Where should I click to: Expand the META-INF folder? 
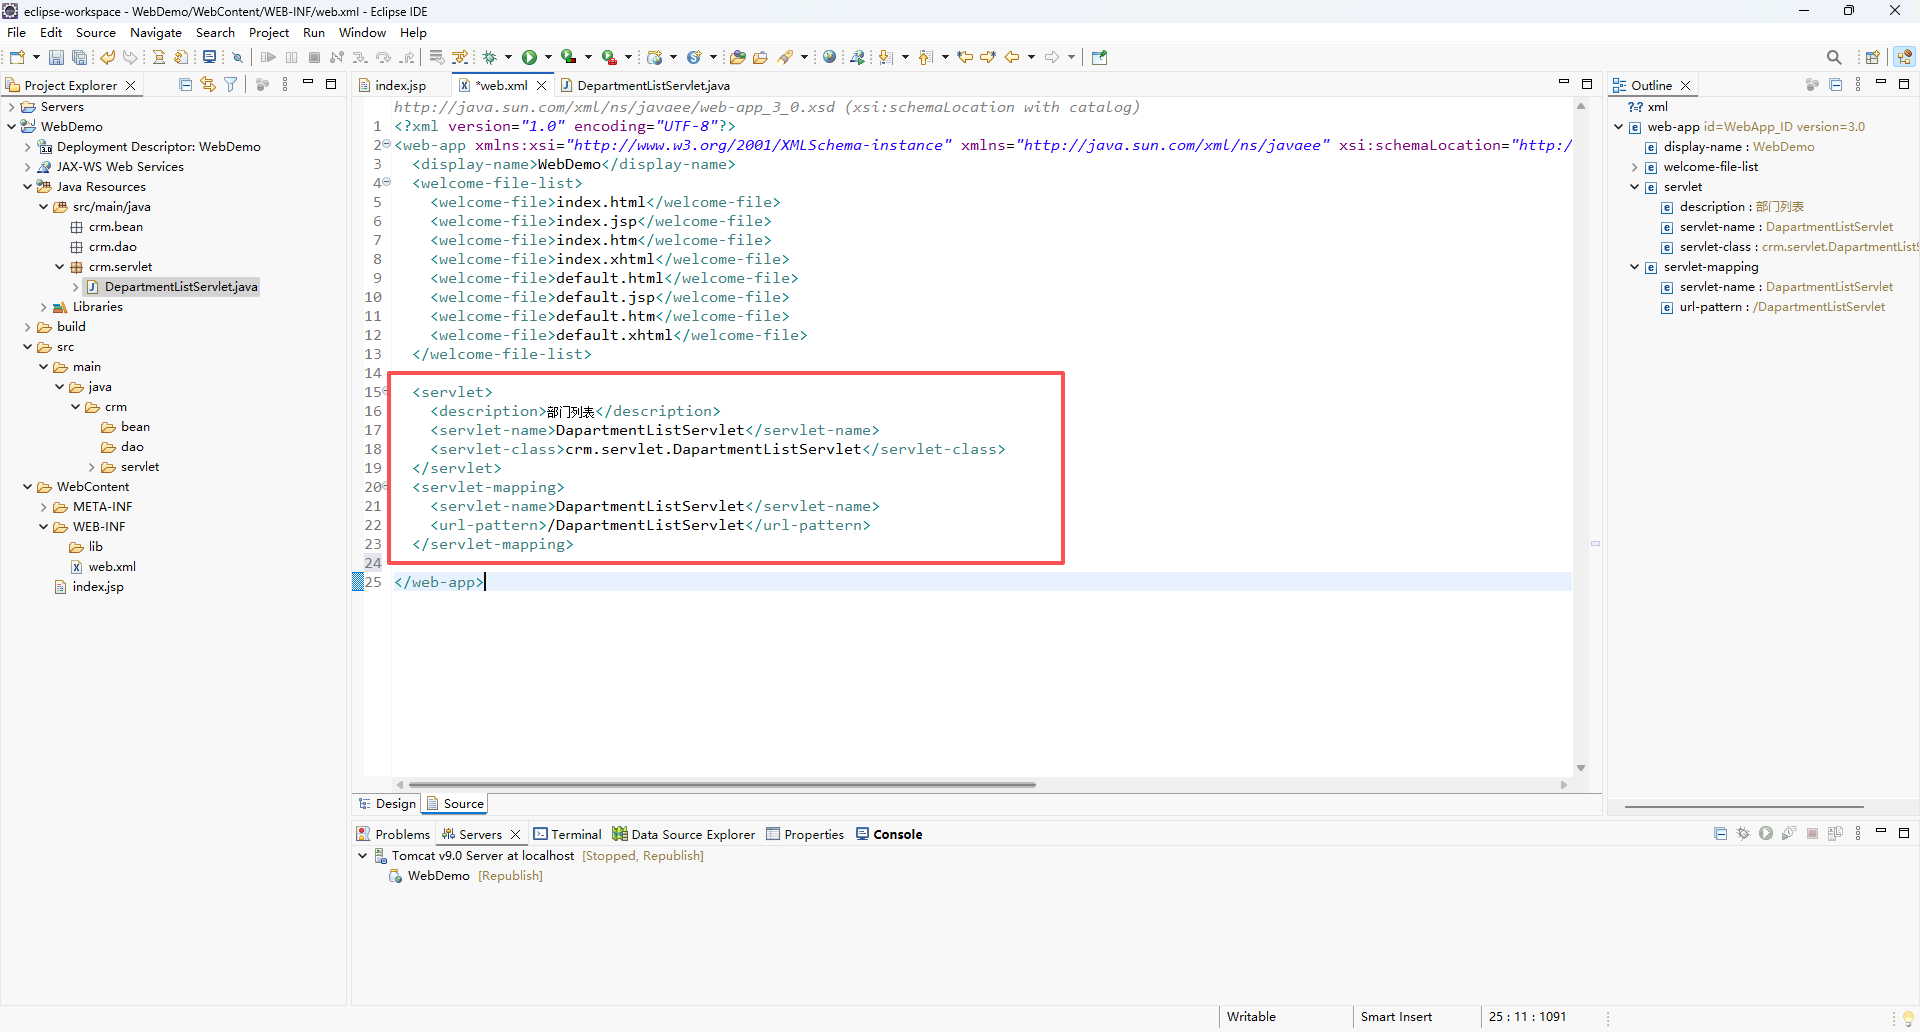click(43, 507)
